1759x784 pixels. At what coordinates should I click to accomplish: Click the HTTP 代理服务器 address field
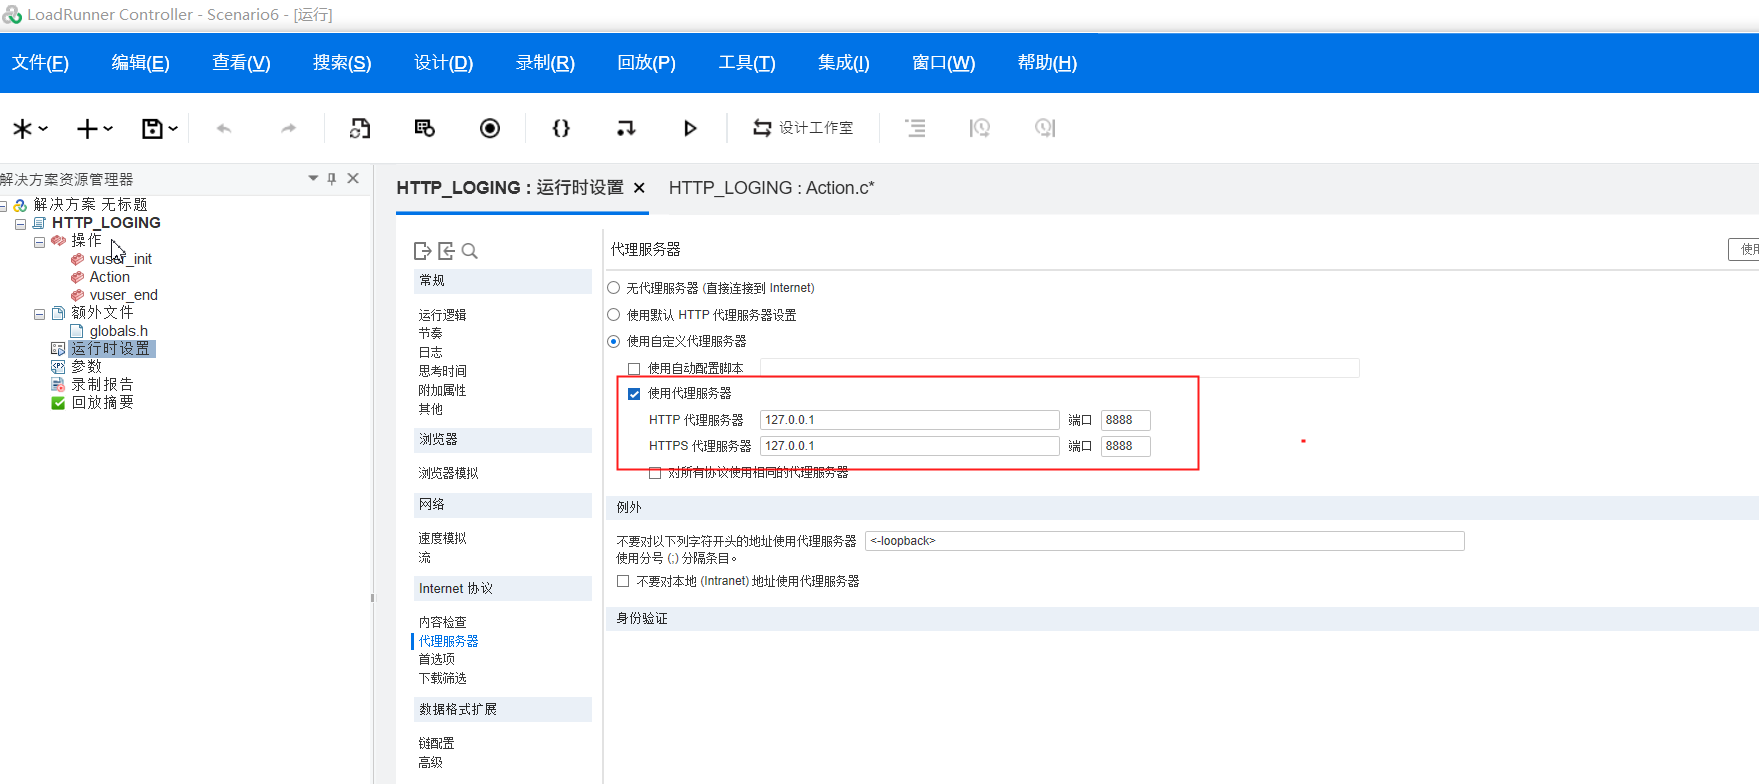click(x=910, y=420)
